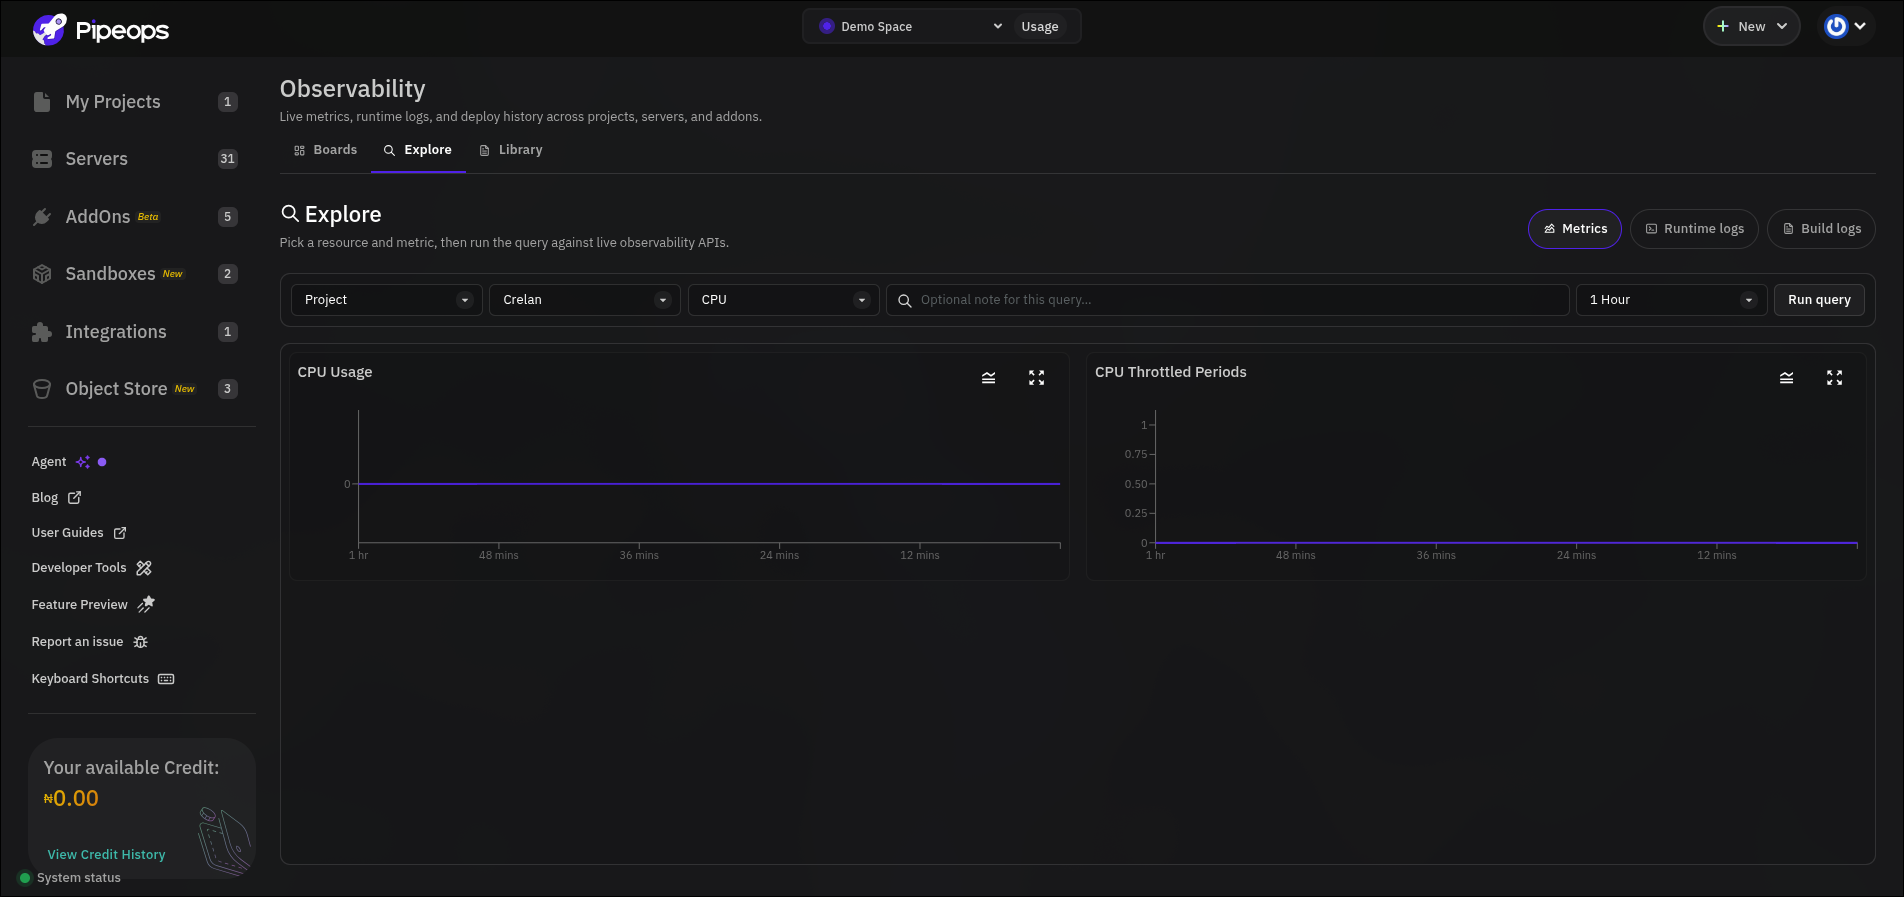The height and width of the screenshot is (897, 1904).
Task: Click the Object Store bucket icon
Action: (x=42, y=389)
